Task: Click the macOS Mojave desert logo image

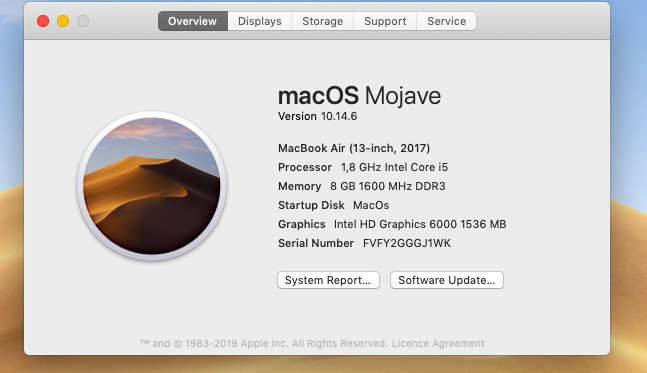Action: coord(152,186)
